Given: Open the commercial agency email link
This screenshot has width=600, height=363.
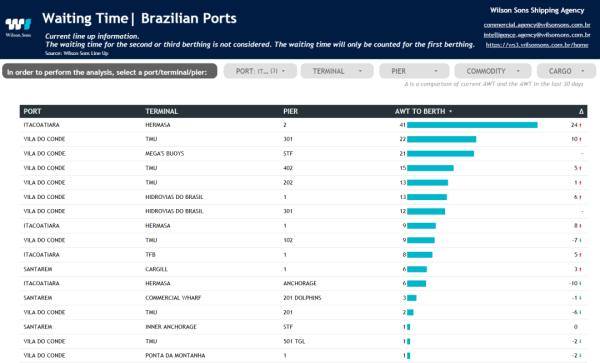Looking at the screenshot, I should pyautogui.click(x=537, y=25).
